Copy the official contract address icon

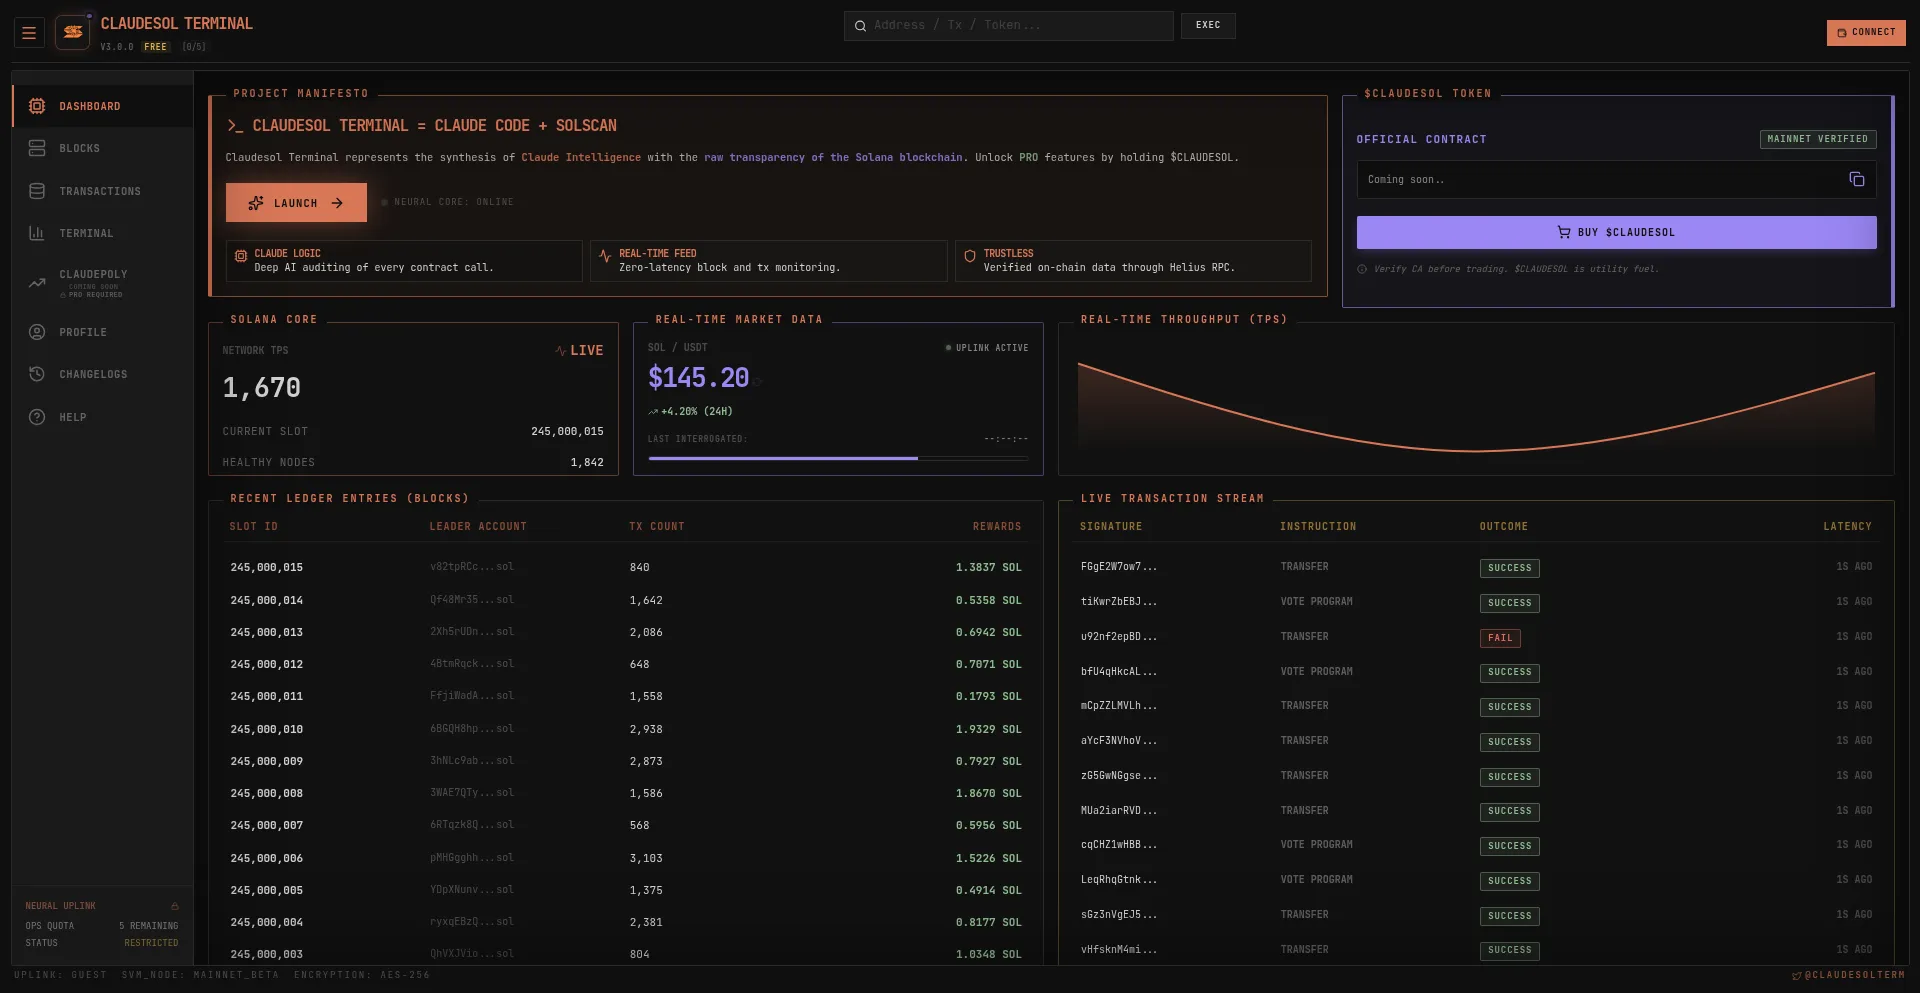pos(1856,179)
